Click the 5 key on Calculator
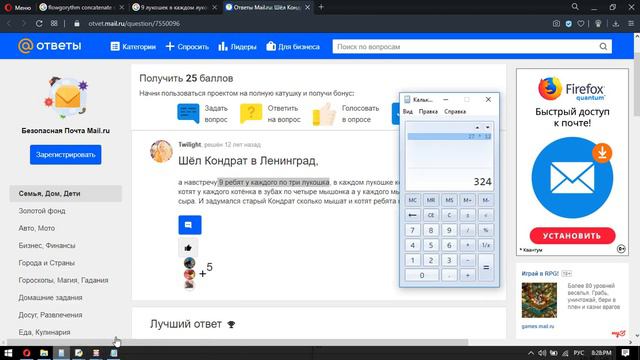Screen dimensions: 640x360 [x=431, y=245]
